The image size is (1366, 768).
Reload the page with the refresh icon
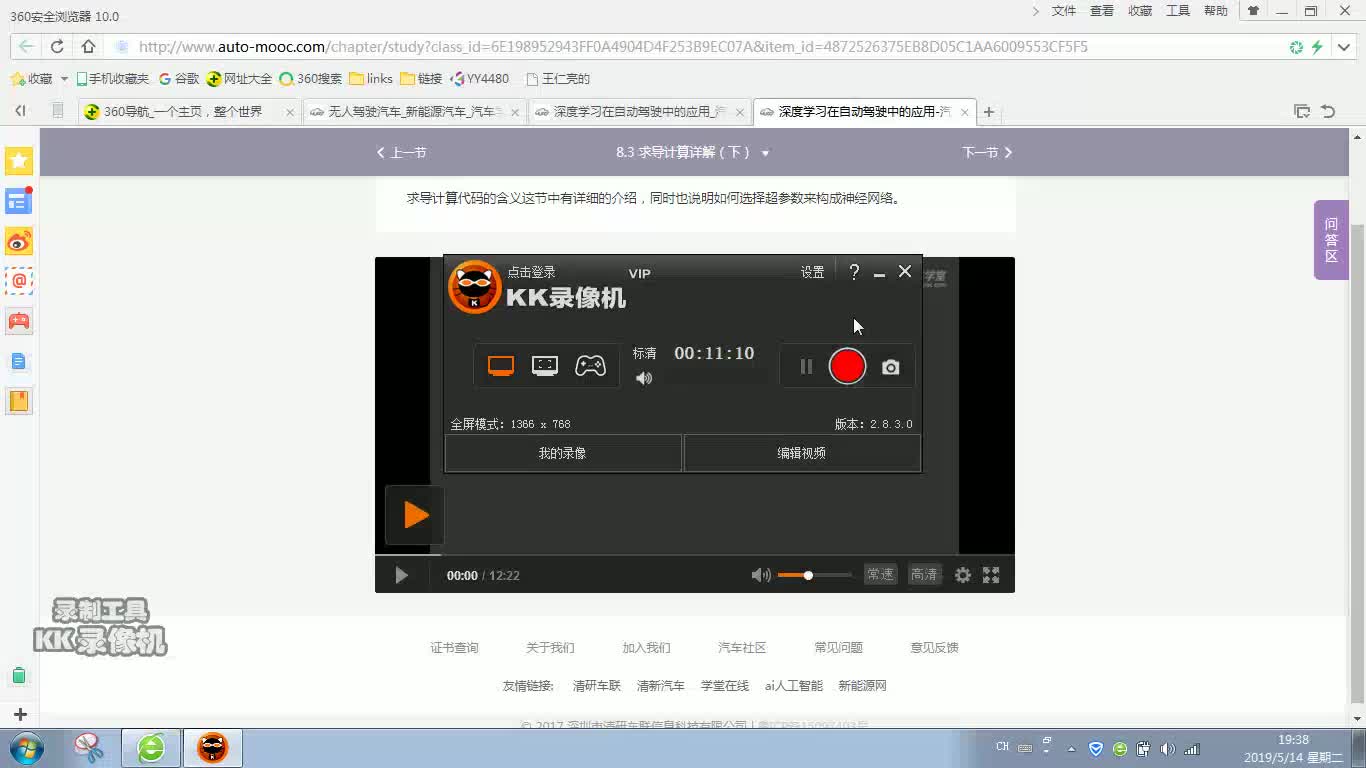click(57, 47)
